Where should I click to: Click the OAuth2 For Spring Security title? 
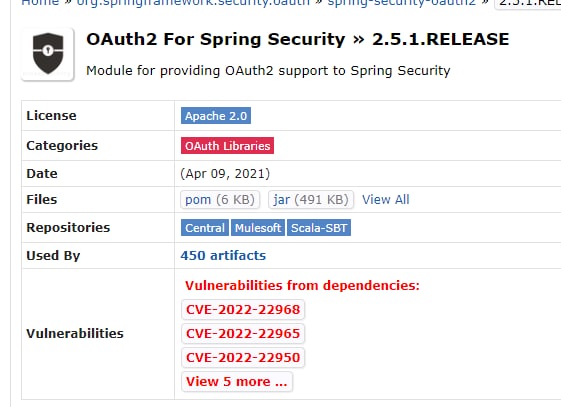[216, 39]
